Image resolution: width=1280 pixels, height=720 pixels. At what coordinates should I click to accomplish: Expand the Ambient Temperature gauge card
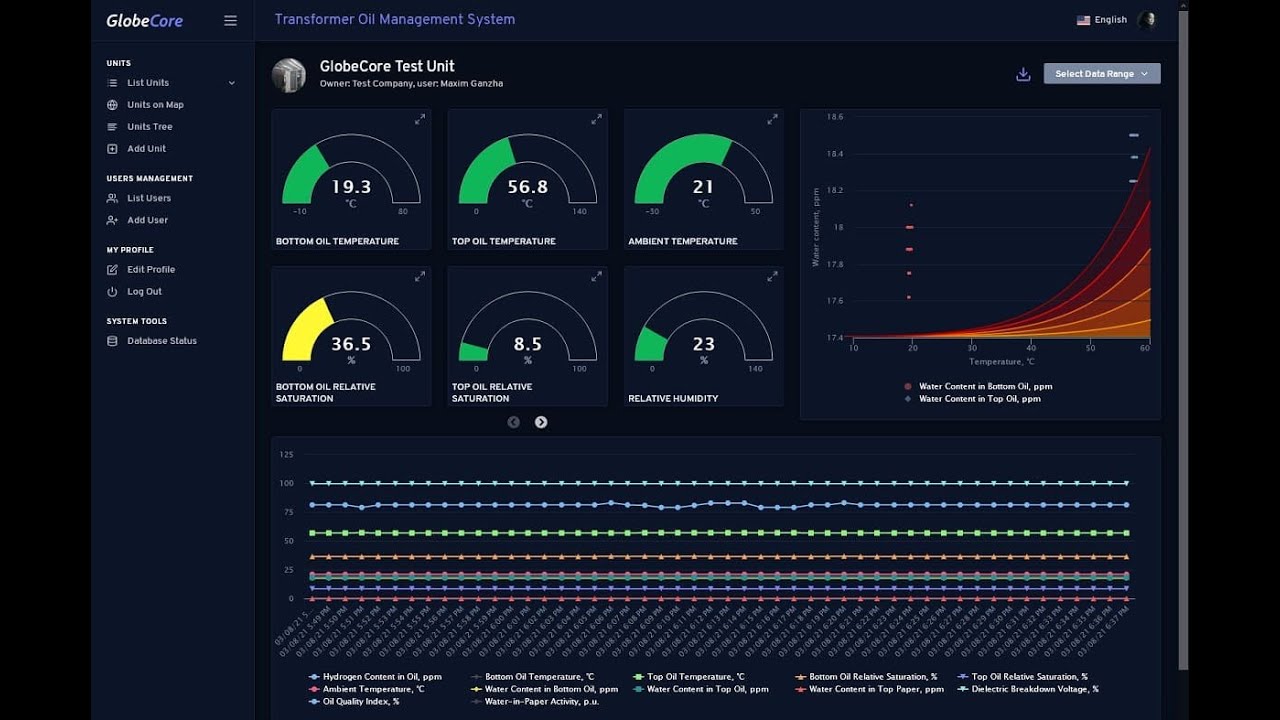(772, 119)
